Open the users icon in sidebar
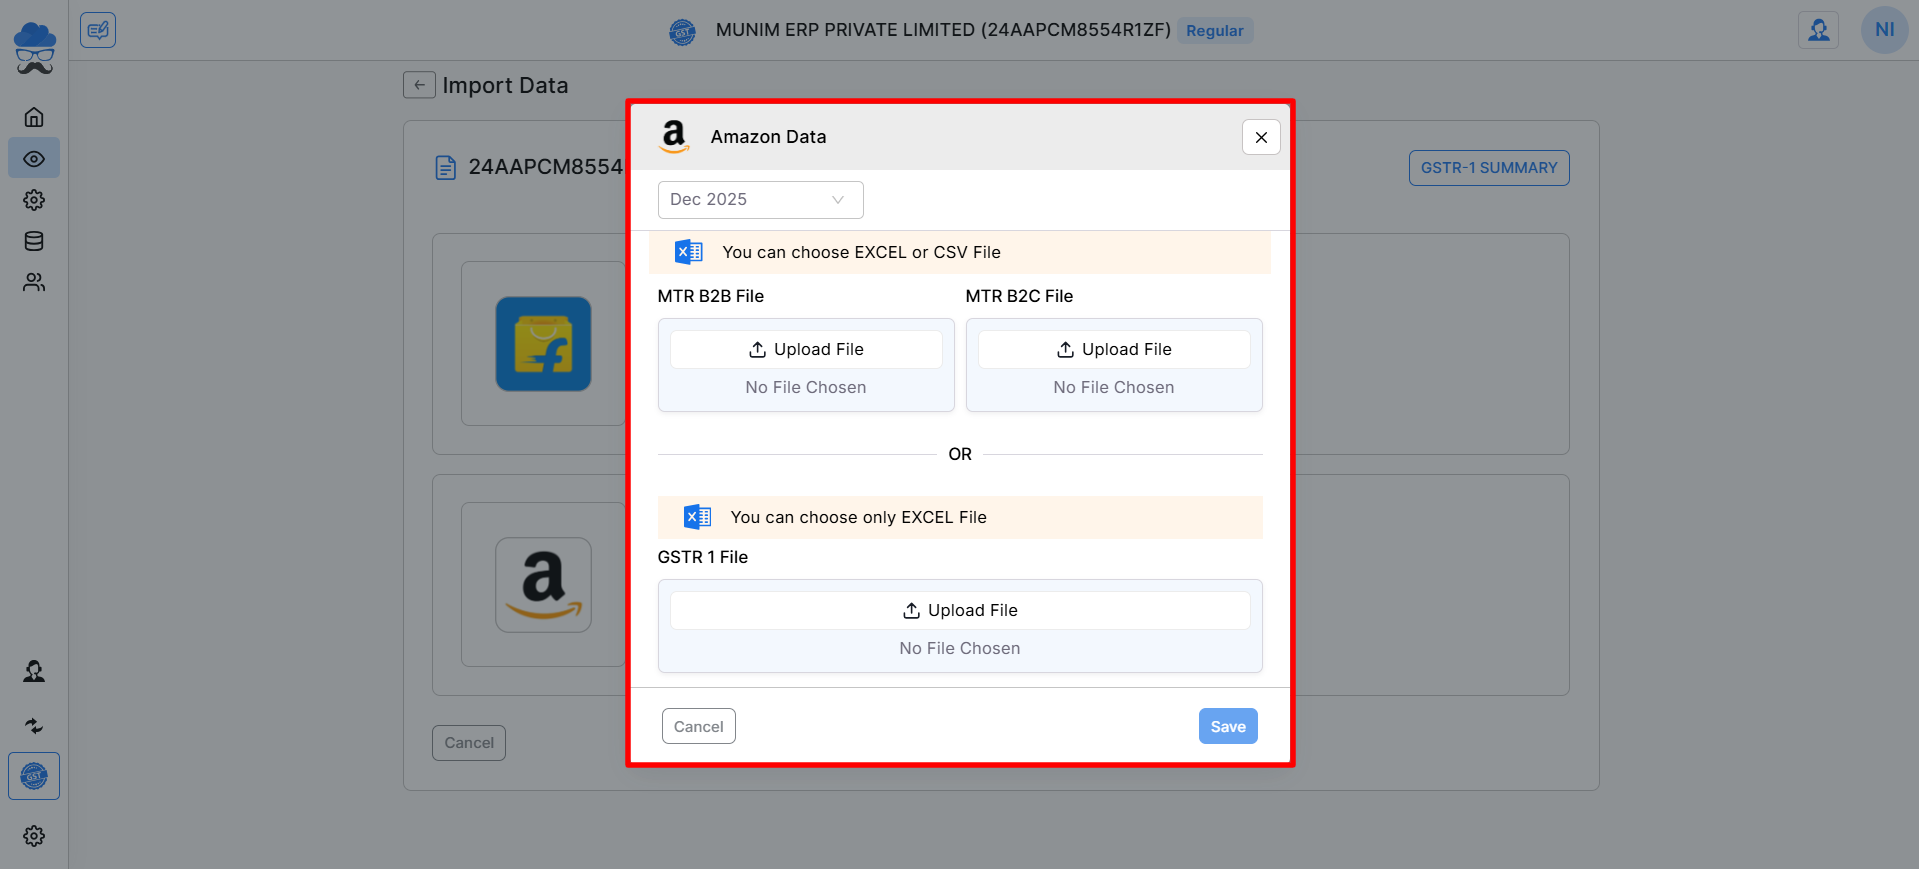The height and width of the screenshot is (869, 1919). click(34, 283)
